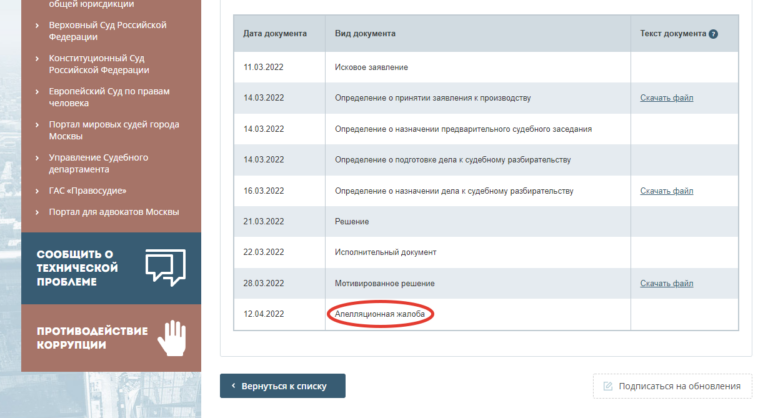This screenshot has height=418, width=768.
Task: Click chevron next to Верховный Суд Российской Федерации
Action: click(x=37, y=25)
